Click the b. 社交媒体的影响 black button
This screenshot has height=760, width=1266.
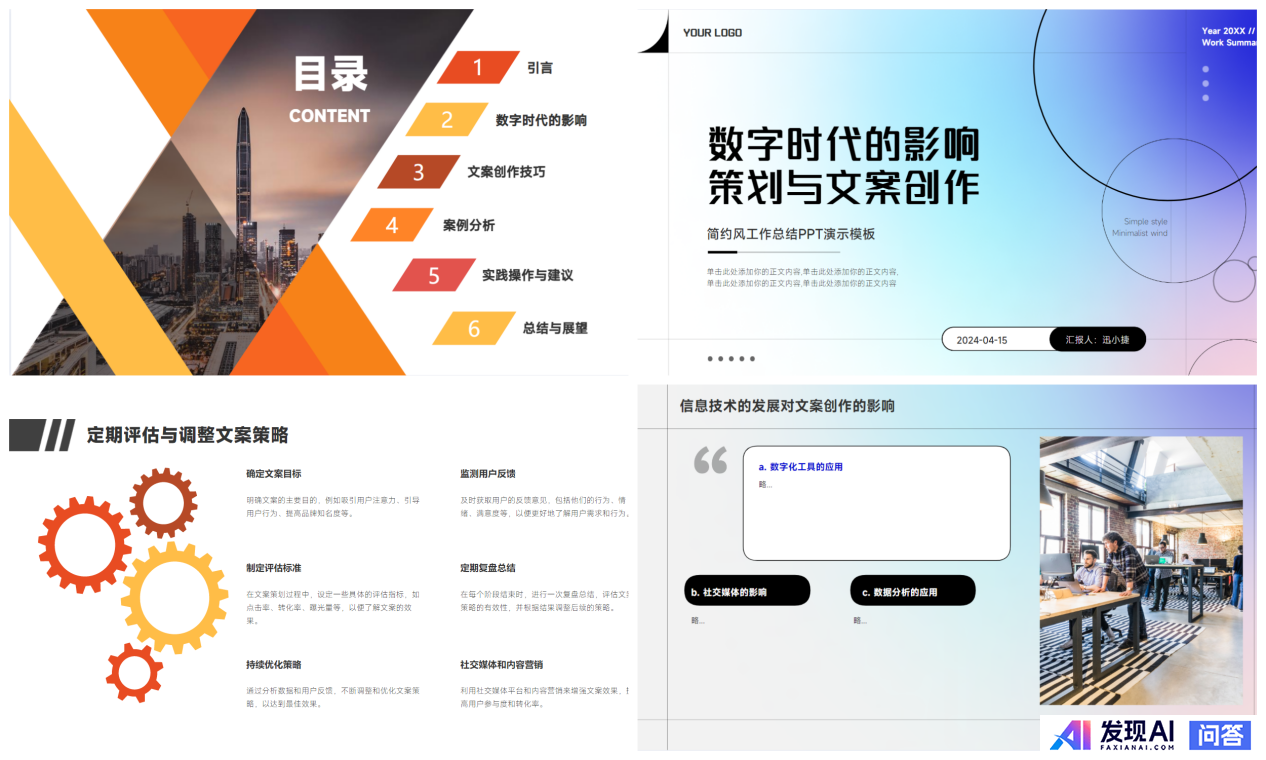(x=747, y=591)
